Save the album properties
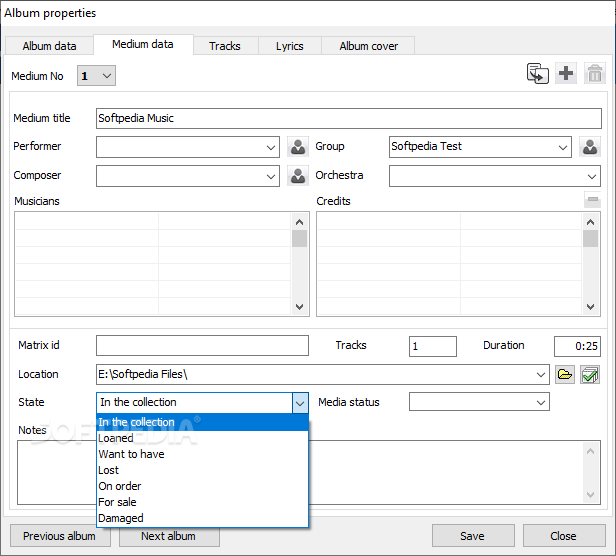Image resolution: width=616 pixels, height=556 pixels. 473,536
